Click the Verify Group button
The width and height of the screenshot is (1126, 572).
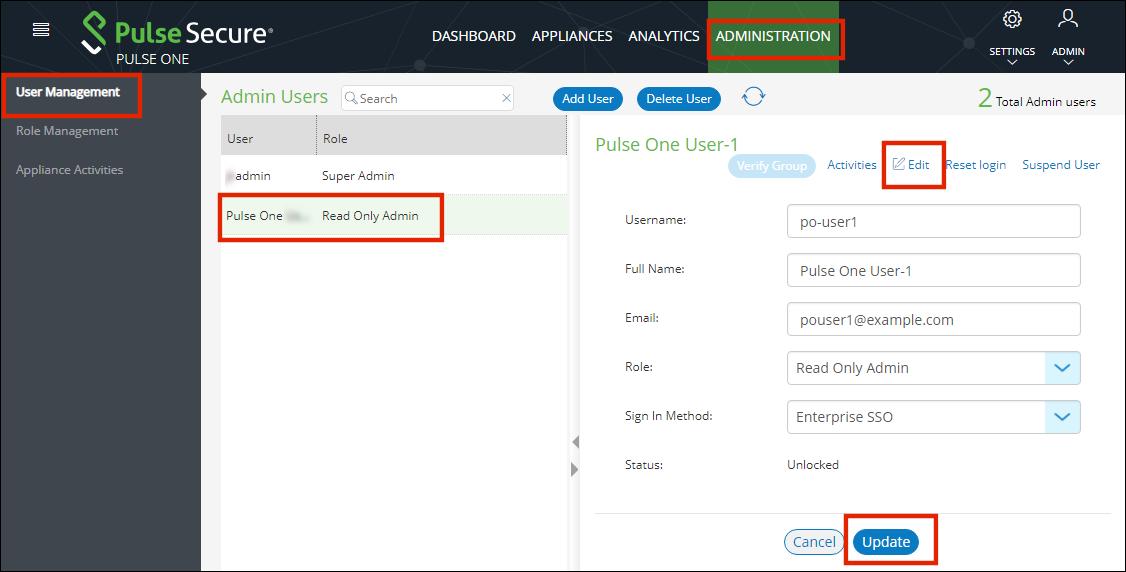click(772, 166)
